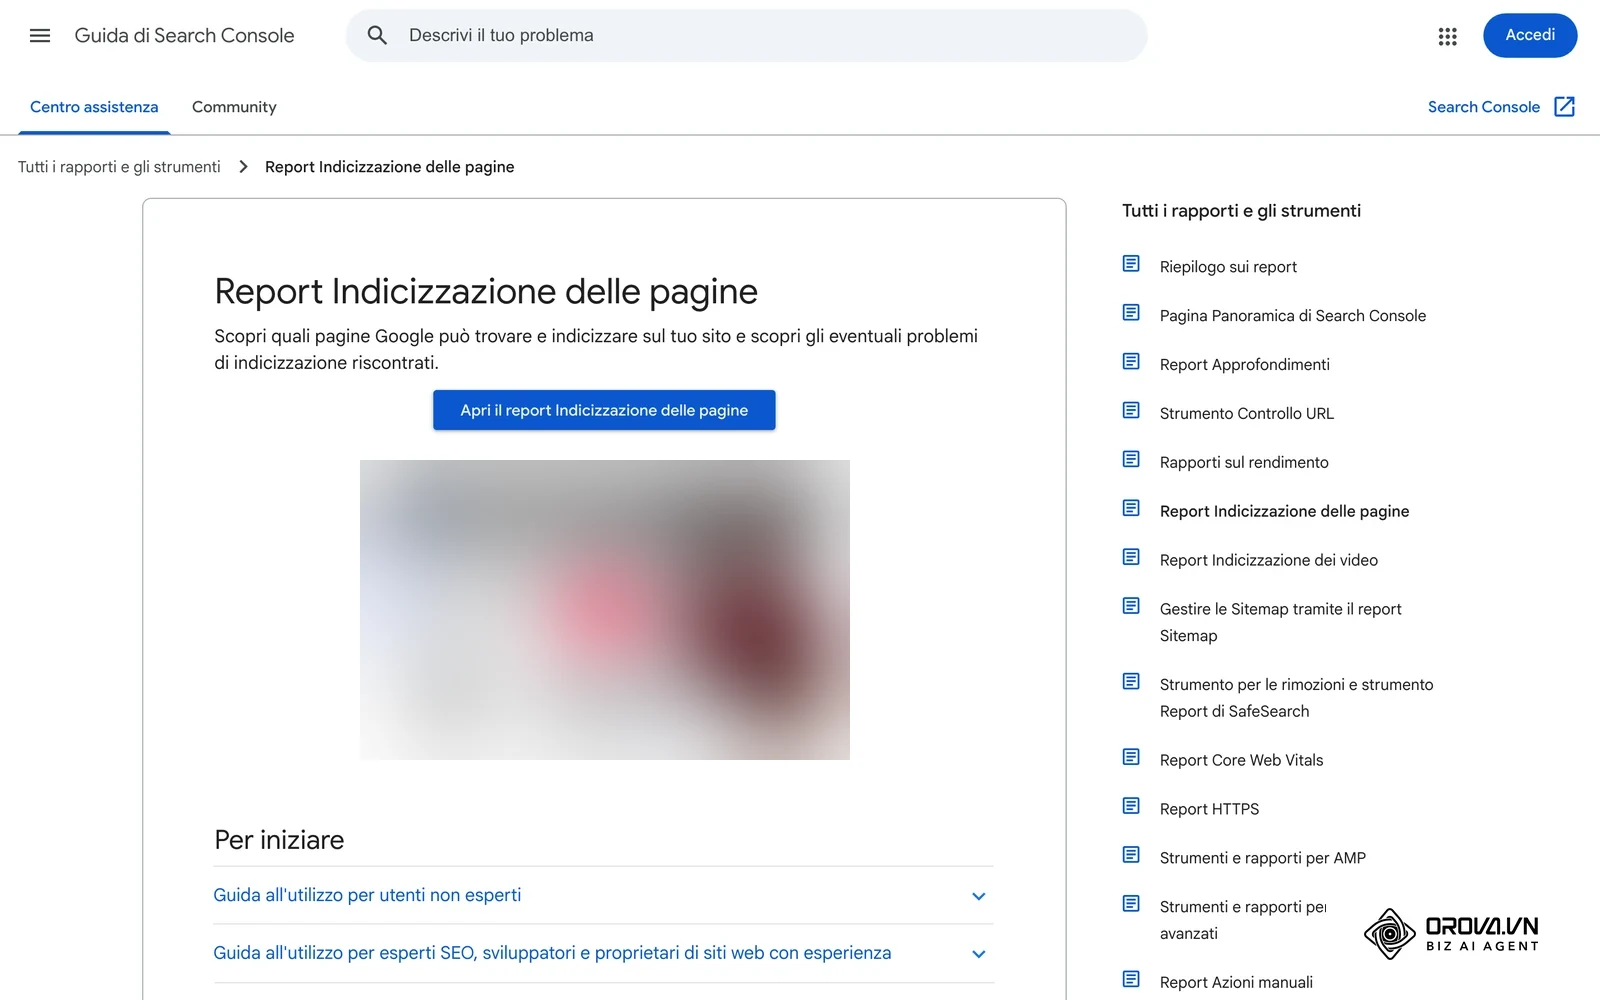Focus the Descrivi il tuo problema search field

pyautogui.click(x=746, y=36)
